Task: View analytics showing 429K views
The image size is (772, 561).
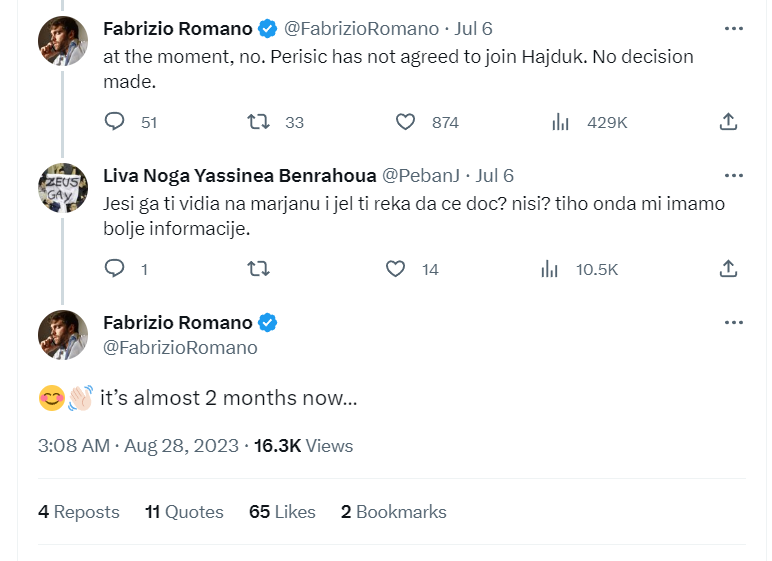Action: click(560, 122)
